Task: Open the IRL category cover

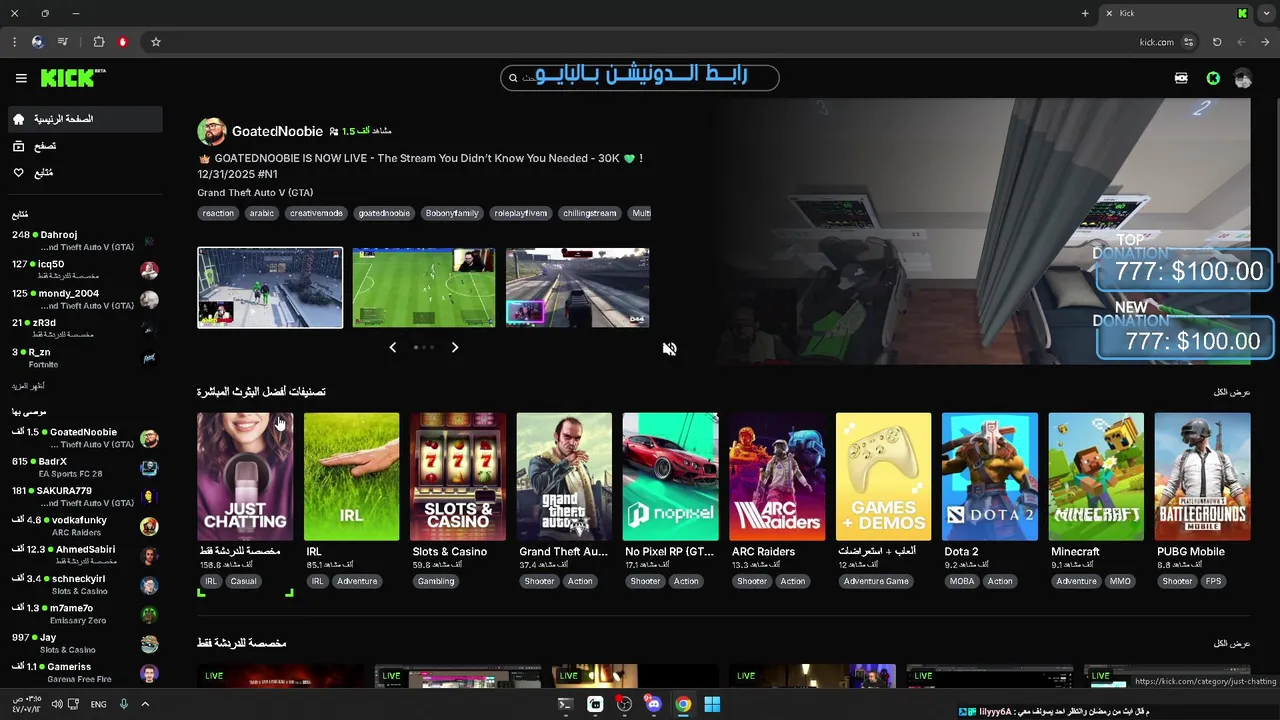Action: [x=351, y=476]
